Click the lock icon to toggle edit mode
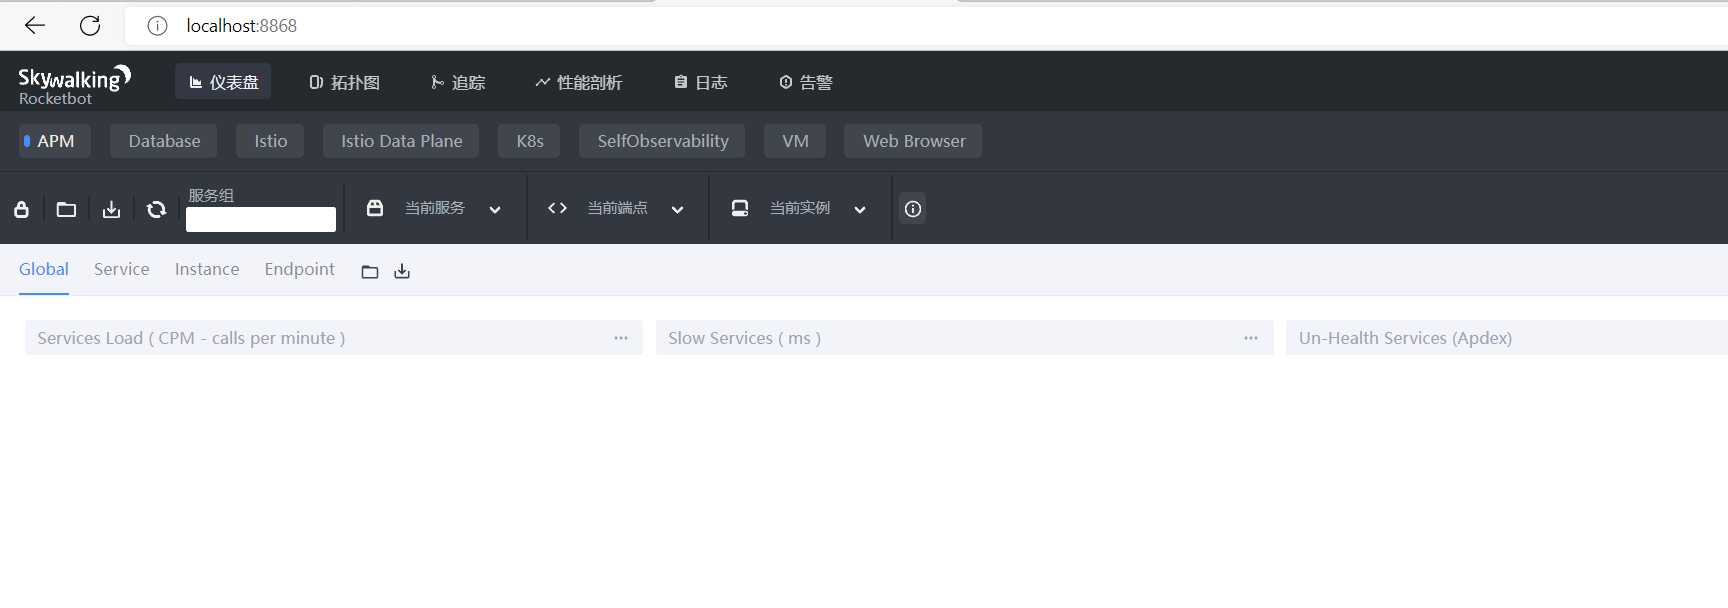 (x=21, y=209)
